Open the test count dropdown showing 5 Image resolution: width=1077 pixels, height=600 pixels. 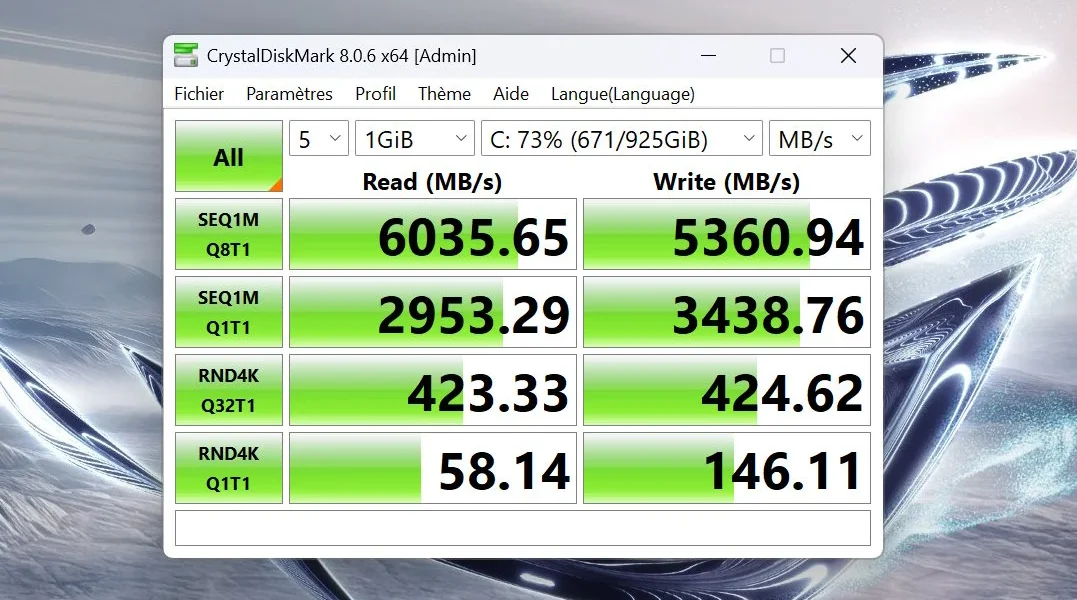pos(318,138)
